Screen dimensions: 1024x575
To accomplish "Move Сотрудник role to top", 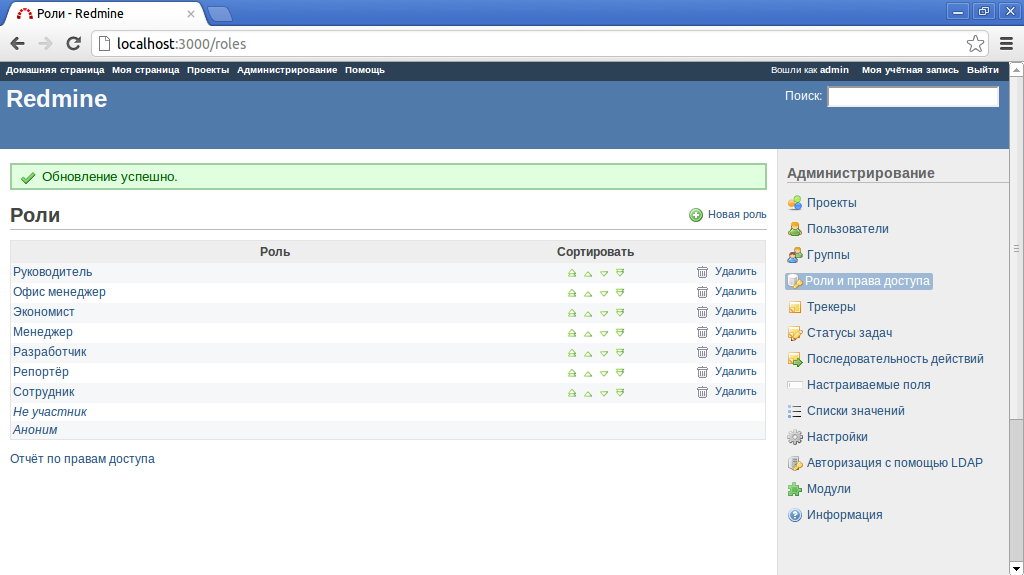I will [x=572, y=393].
